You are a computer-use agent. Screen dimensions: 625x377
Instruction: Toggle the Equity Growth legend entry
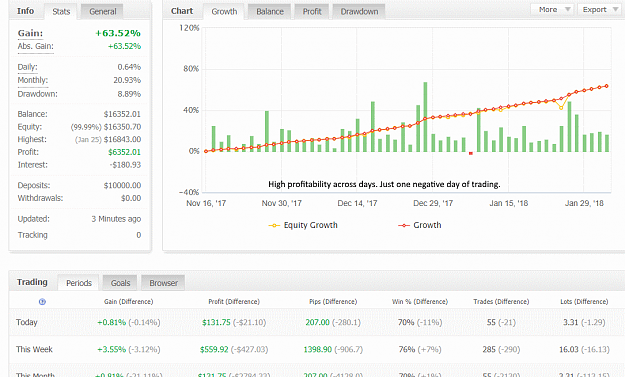[303, 225]
